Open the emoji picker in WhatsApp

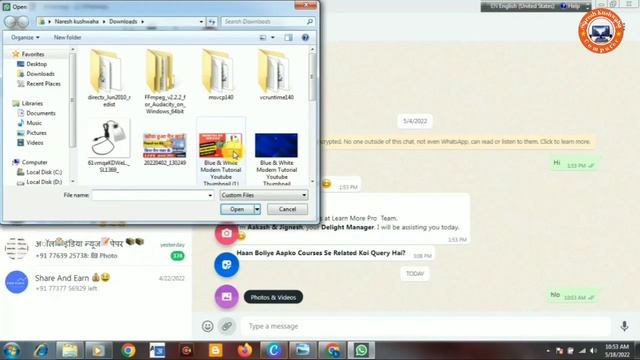pos(207,326)
